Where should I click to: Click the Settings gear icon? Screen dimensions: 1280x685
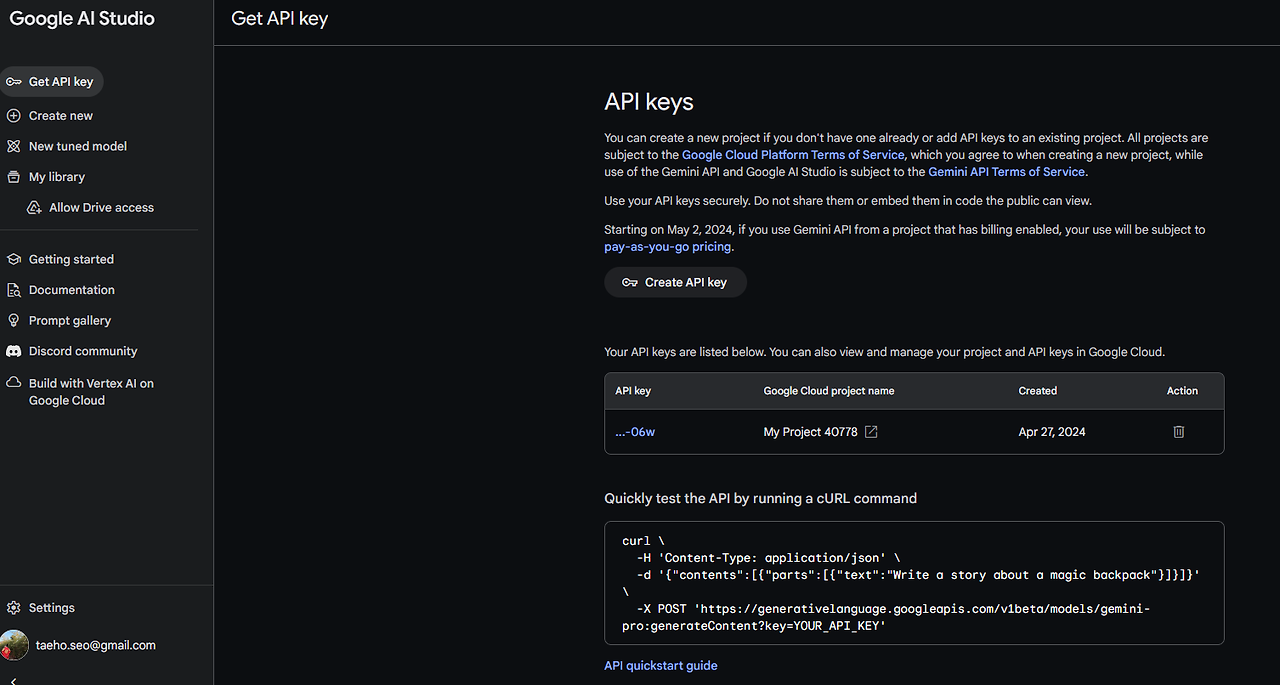(x=14, y=608)
